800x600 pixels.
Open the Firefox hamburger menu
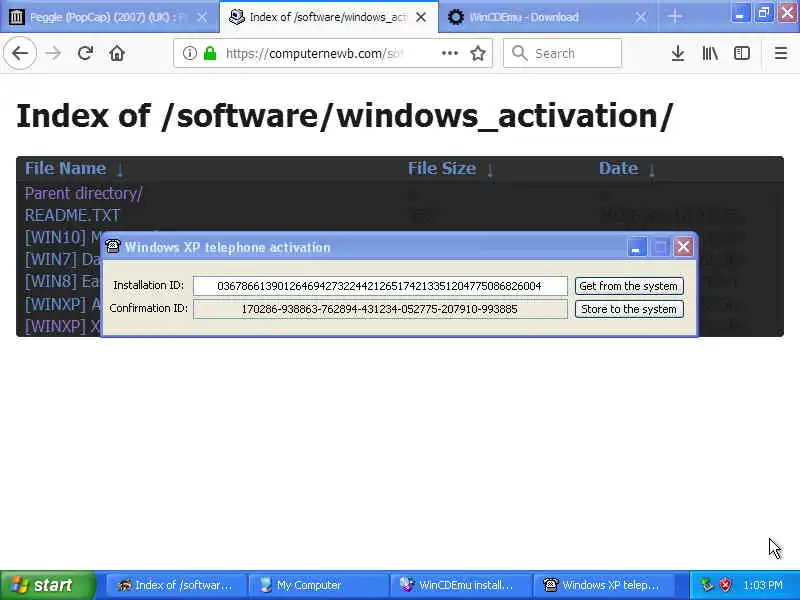(x=781, y=53)
